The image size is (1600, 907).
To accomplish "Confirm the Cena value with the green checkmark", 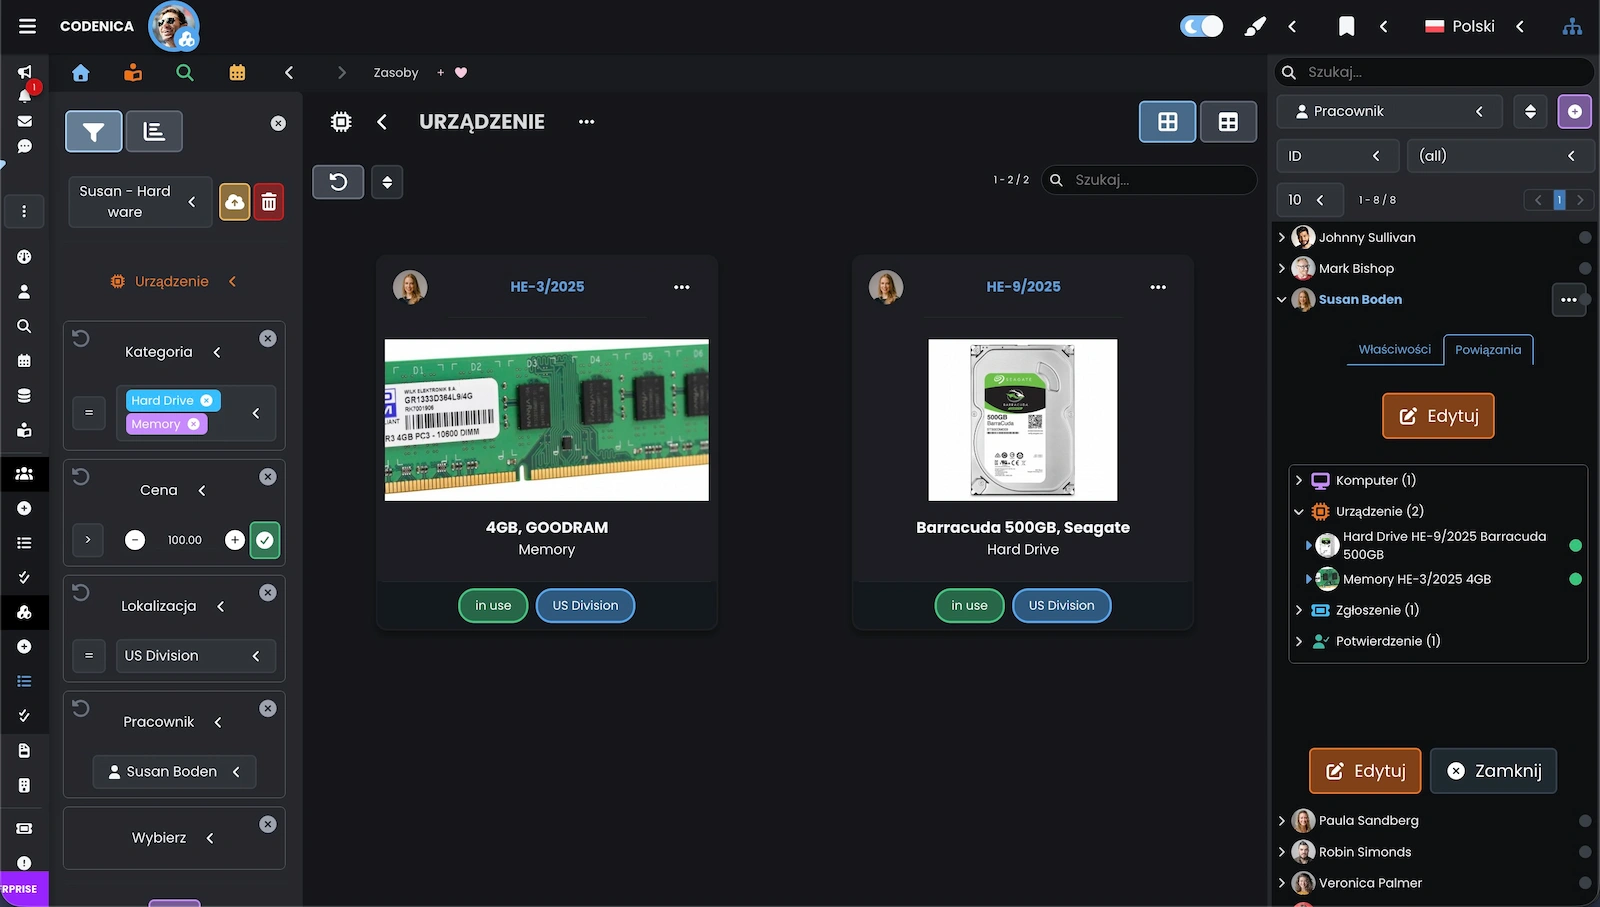I will pyautogui.click(x=265, y=540).
